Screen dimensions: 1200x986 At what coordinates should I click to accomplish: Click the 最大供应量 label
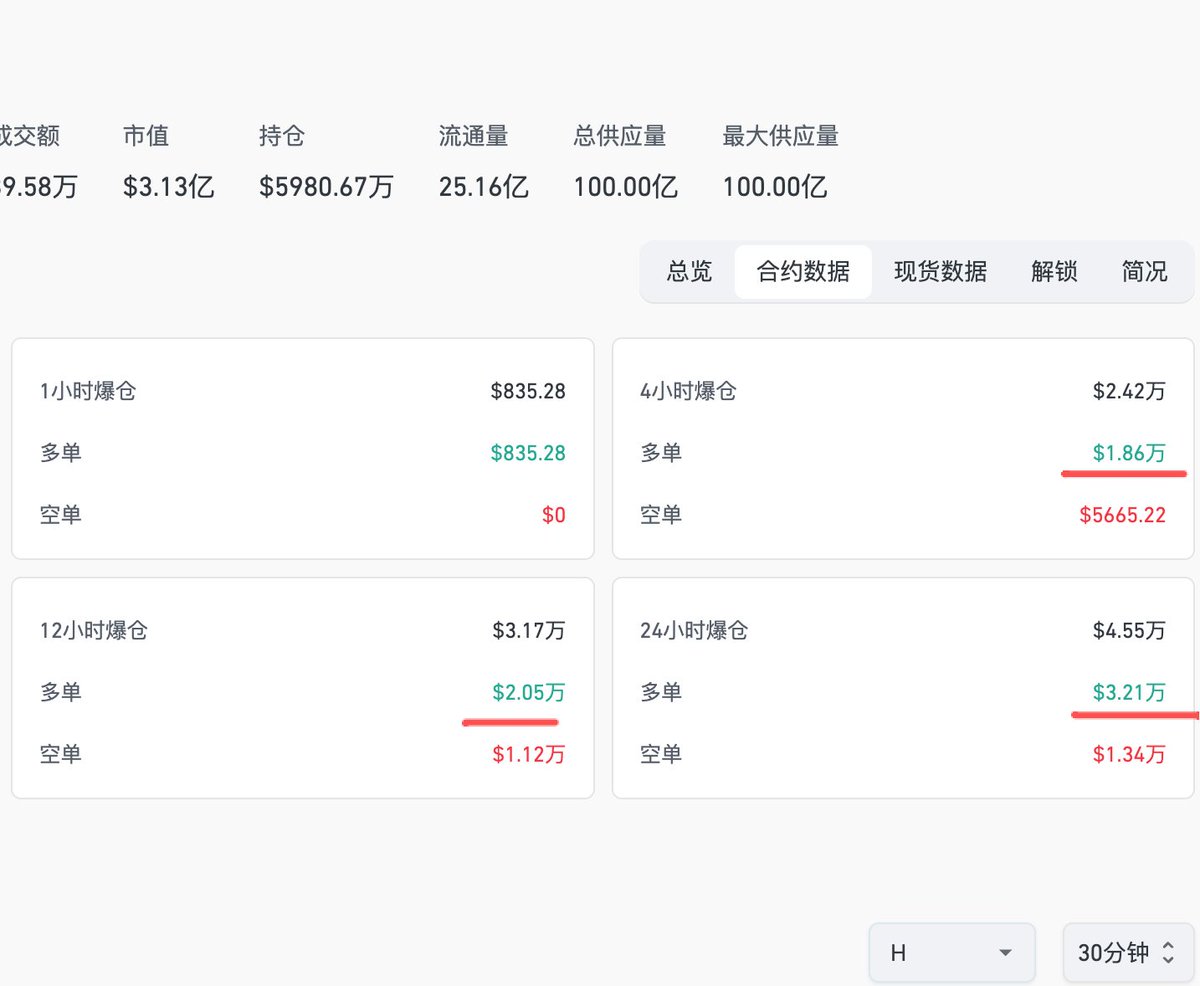[x=780, y=136]
